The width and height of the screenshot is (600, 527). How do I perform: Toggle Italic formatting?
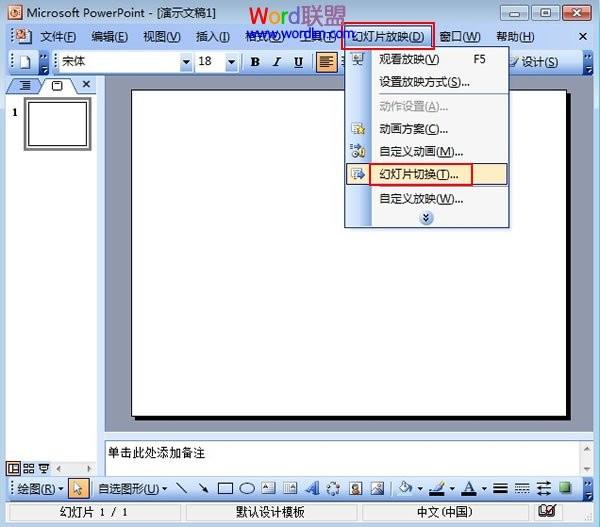click(277, 62)
